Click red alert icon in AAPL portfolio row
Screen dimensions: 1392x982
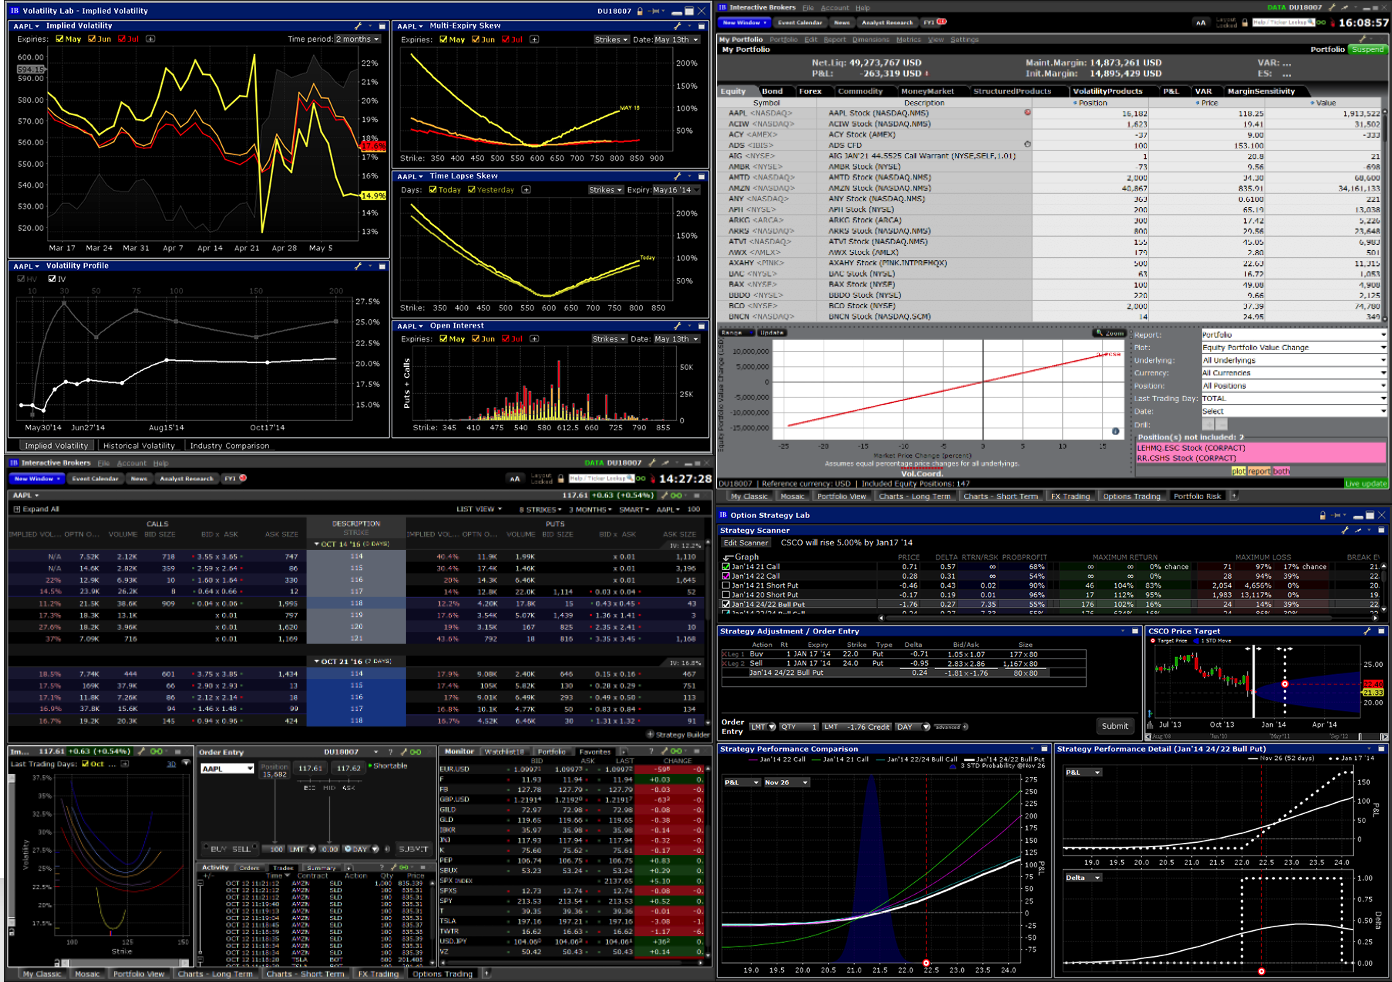click(x=1028, y=113)
